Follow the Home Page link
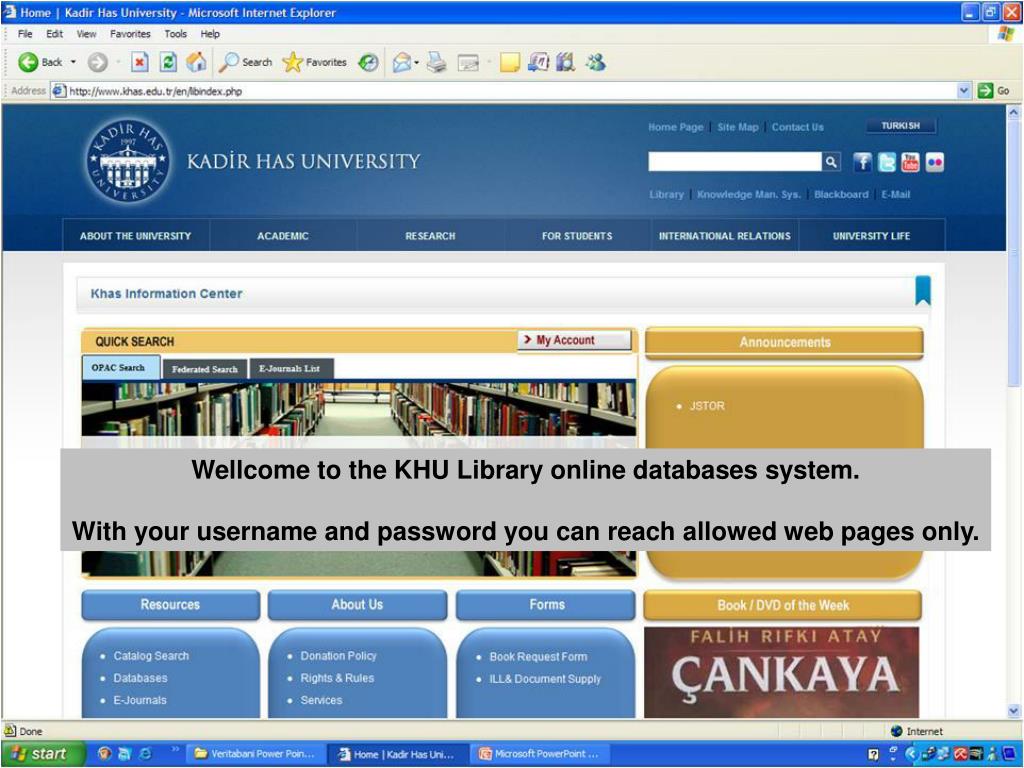Image resolution: width=1024 pixels, height=768 pixels. click(x=676, y=127)
